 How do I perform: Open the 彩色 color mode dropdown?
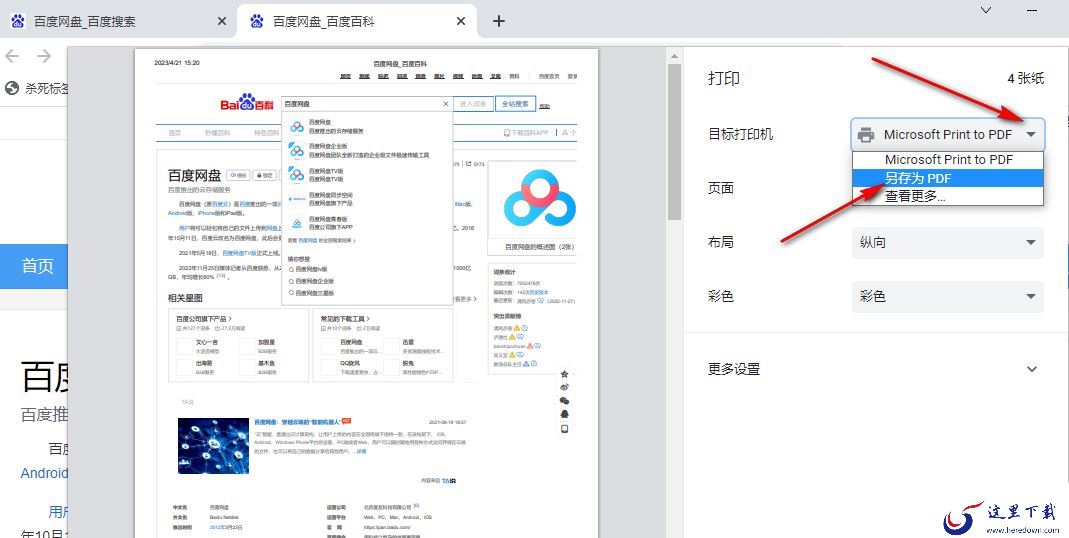(x=948, y=297)
